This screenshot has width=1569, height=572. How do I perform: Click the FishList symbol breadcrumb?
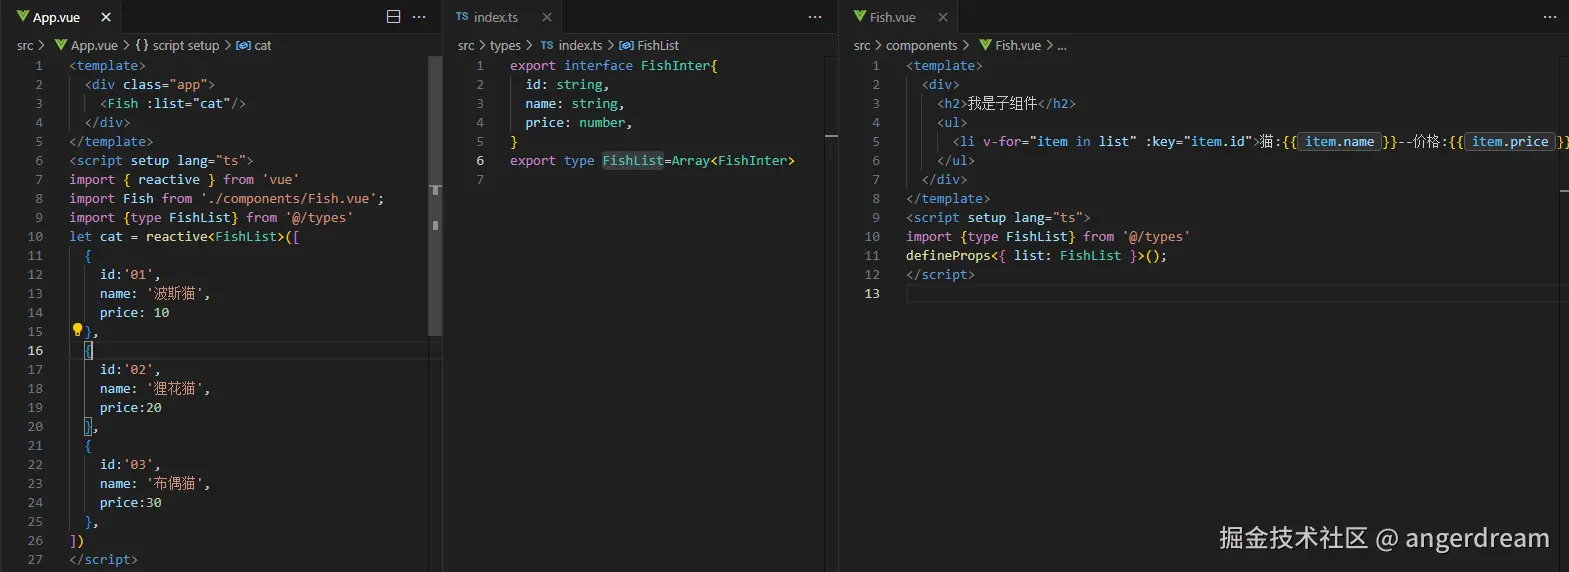coord(657,45)
